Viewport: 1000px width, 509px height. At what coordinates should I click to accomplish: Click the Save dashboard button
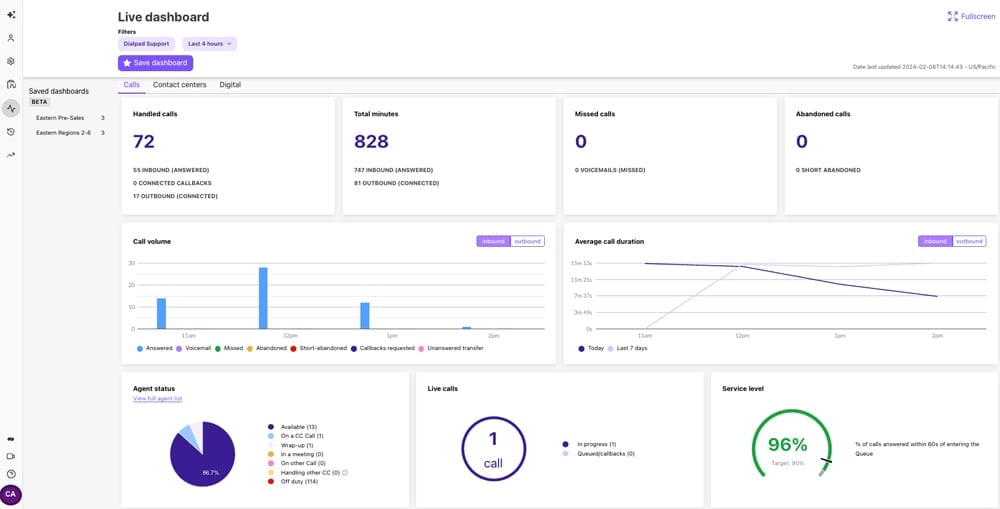point(156,63)
